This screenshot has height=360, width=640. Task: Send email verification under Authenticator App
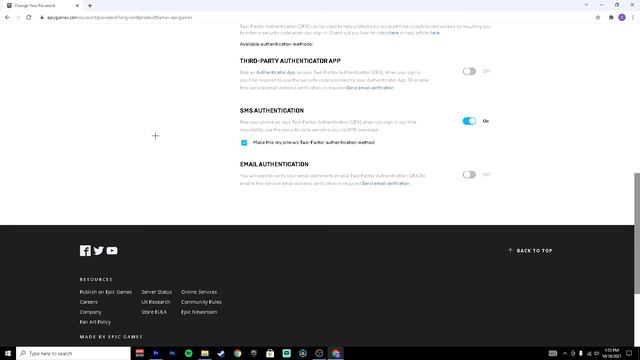coord(370,88)
